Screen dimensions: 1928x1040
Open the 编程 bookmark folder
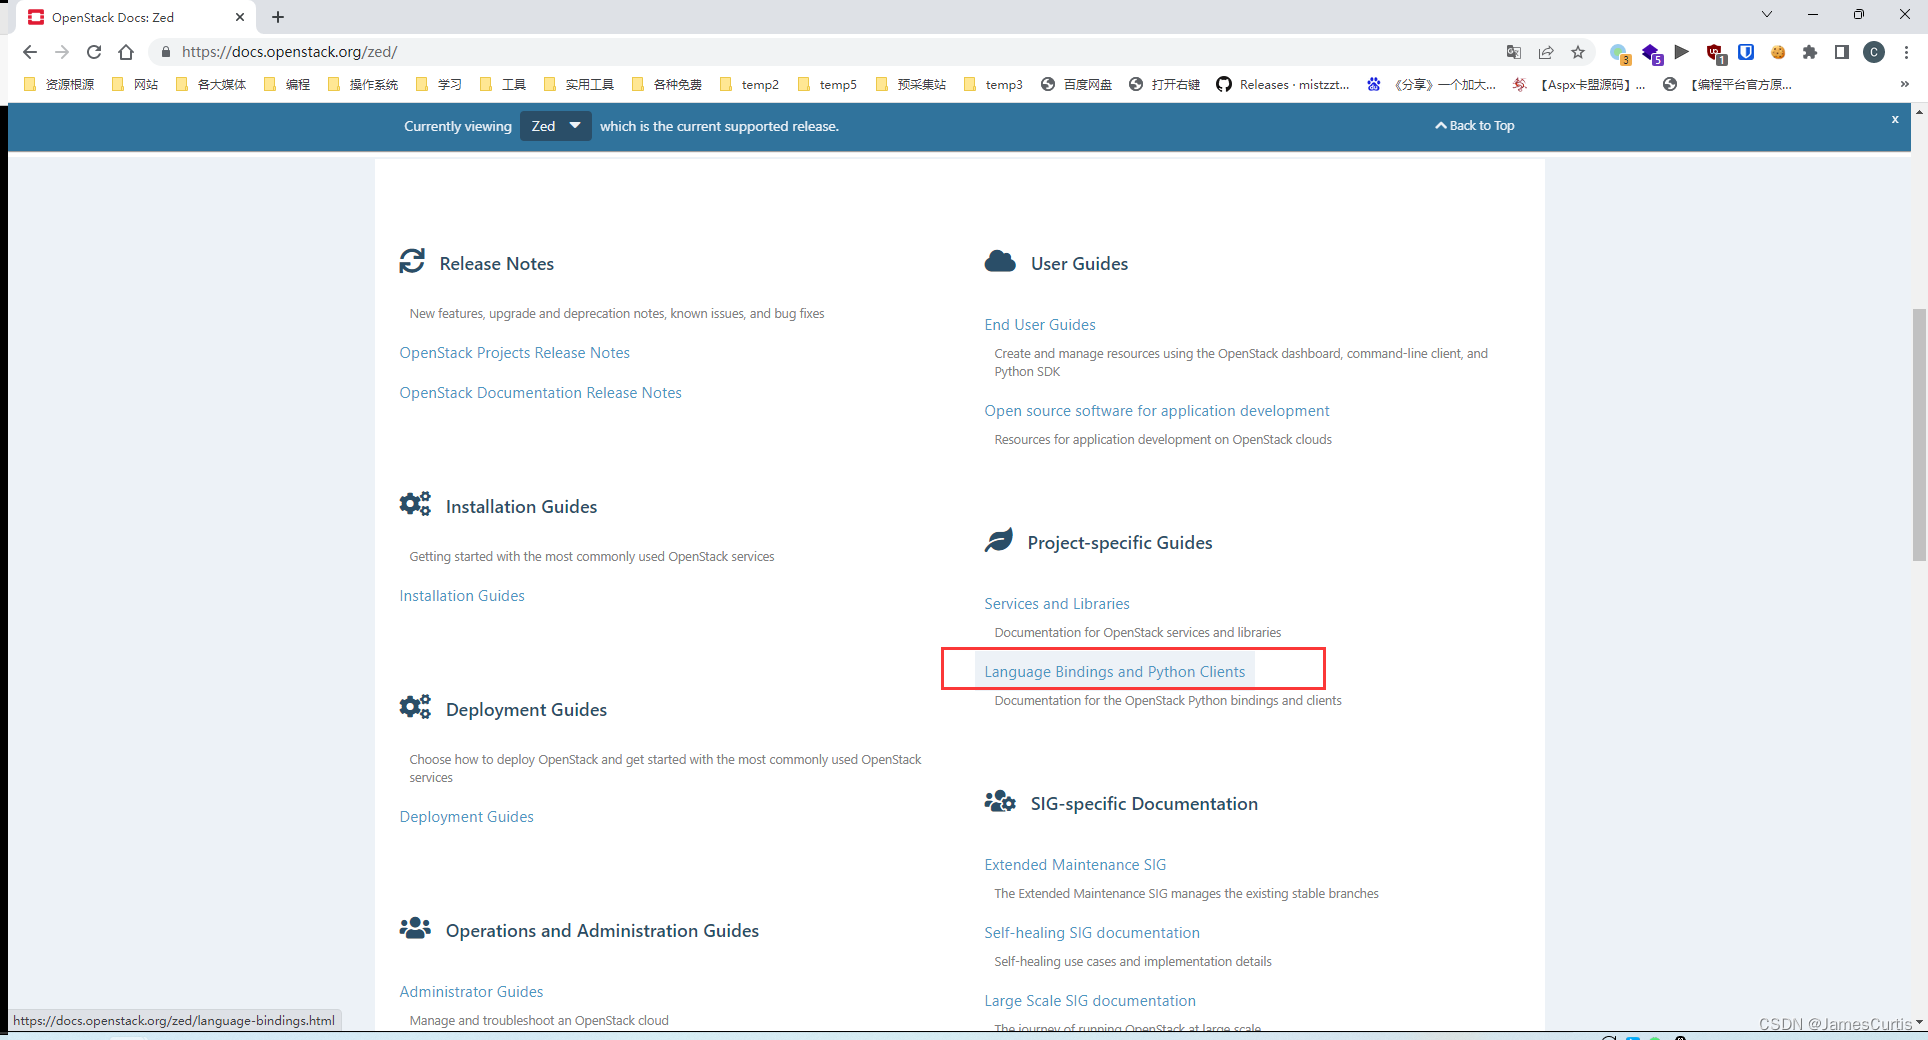pos(287,84)
